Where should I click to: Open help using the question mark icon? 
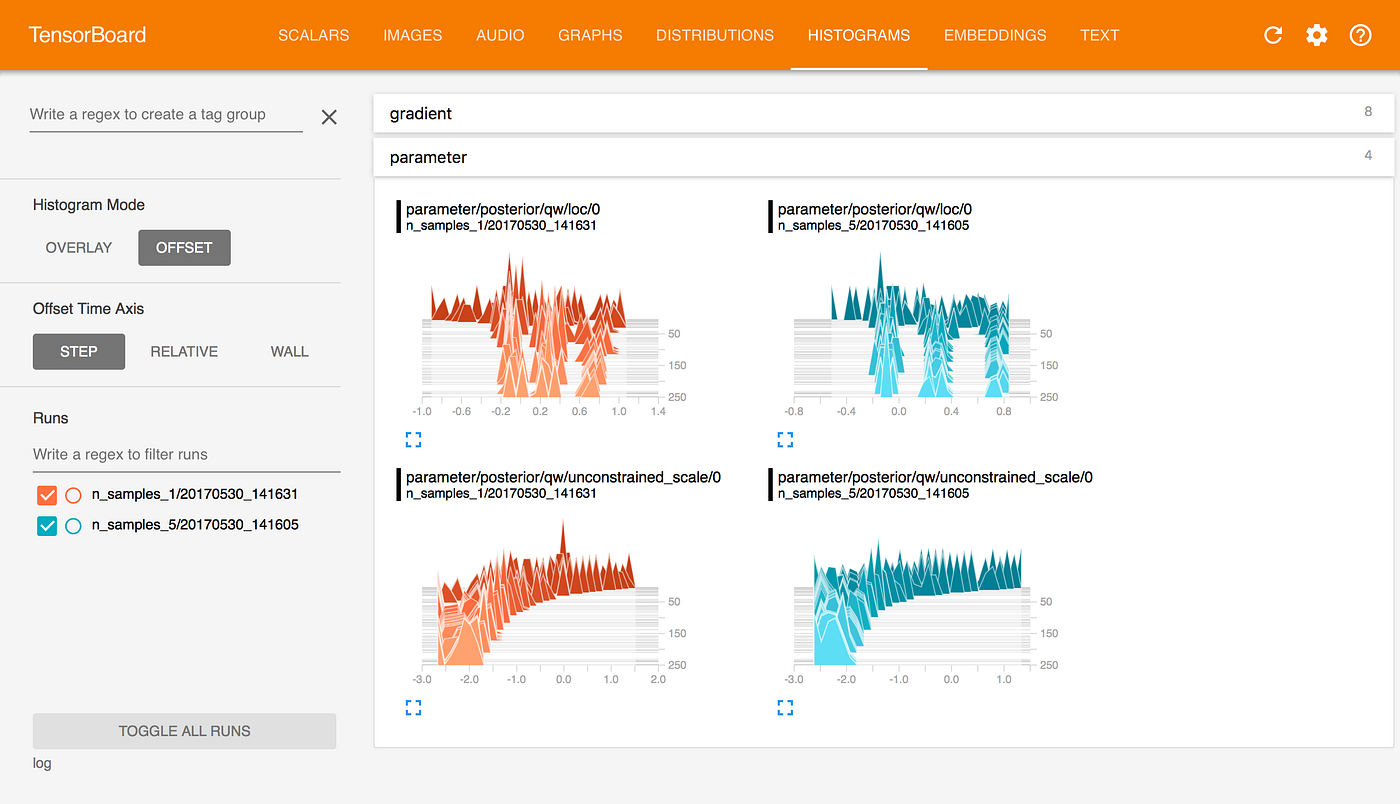[1360, 35]
